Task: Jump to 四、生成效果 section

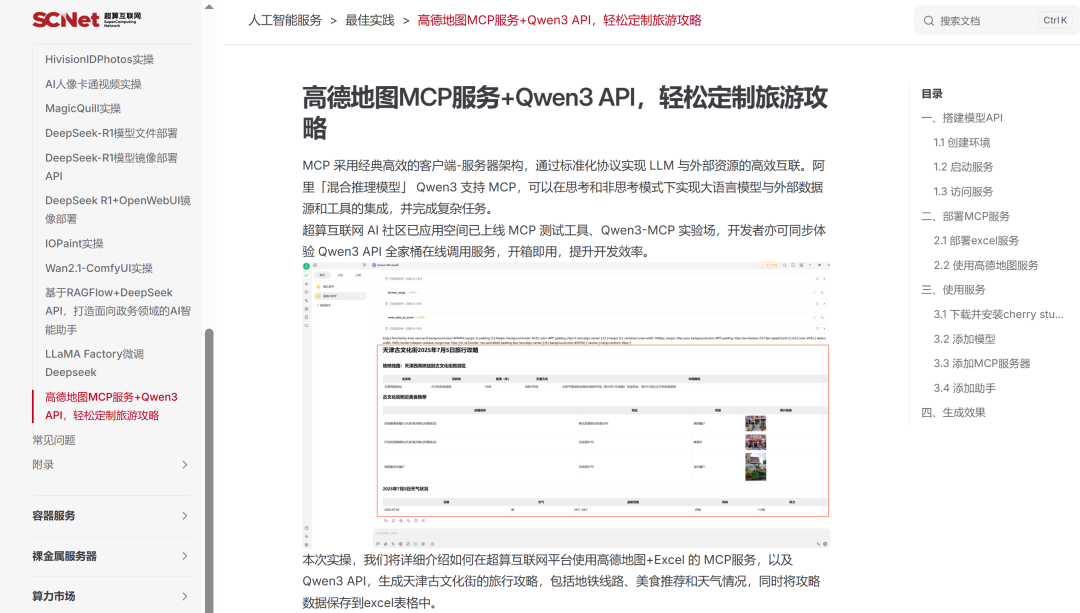Action: coord(953,413)
